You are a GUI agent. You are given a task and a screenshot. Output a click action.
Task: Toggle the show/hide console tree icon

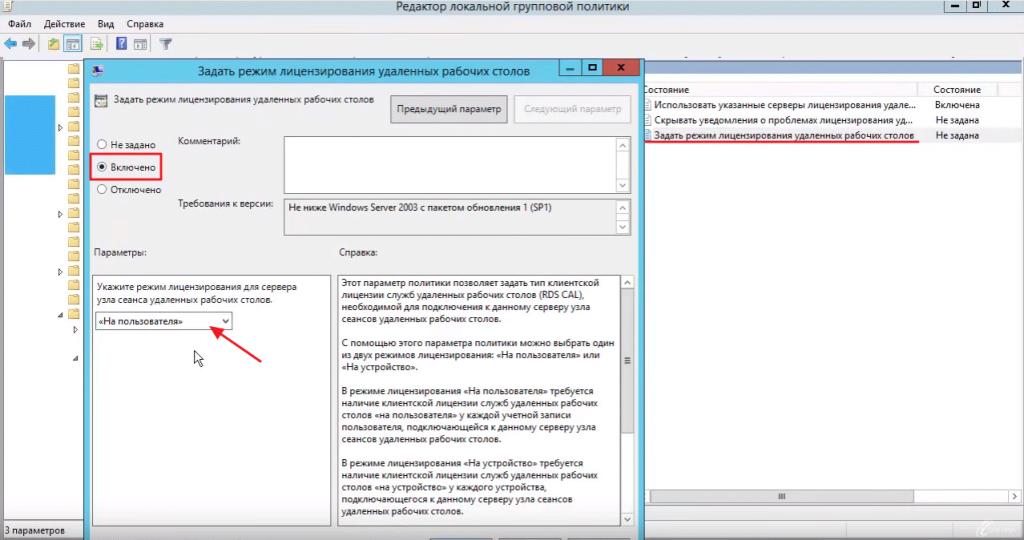[72, 44]
